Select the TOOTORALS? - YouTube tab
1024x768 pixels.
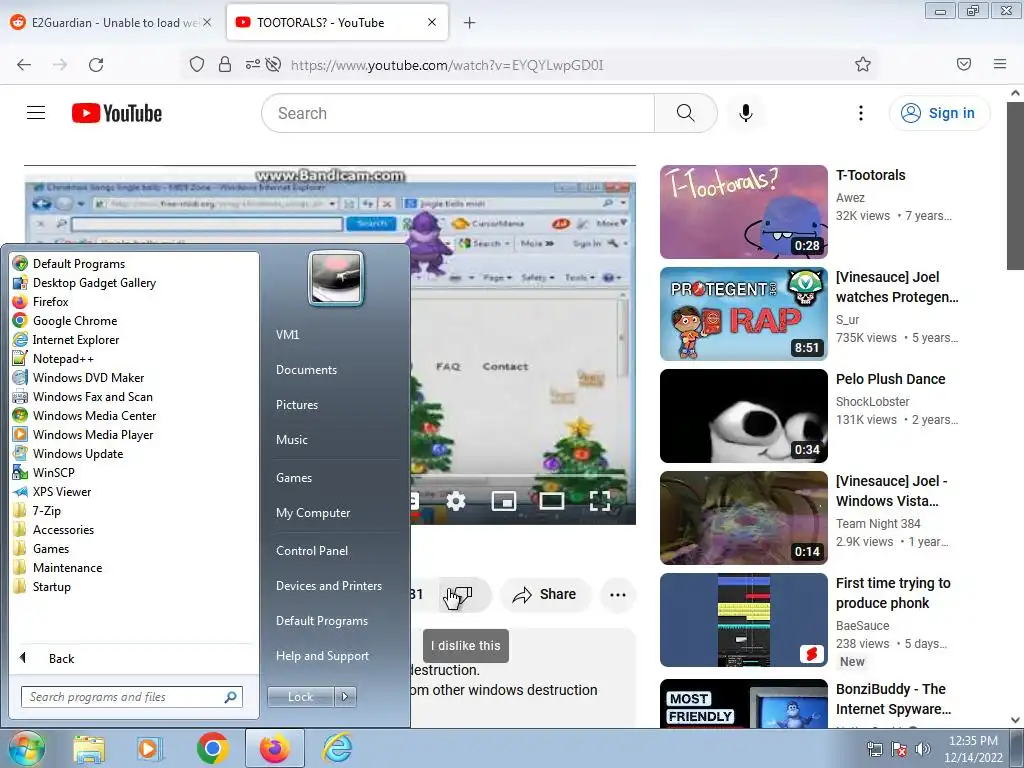point(337,23)
